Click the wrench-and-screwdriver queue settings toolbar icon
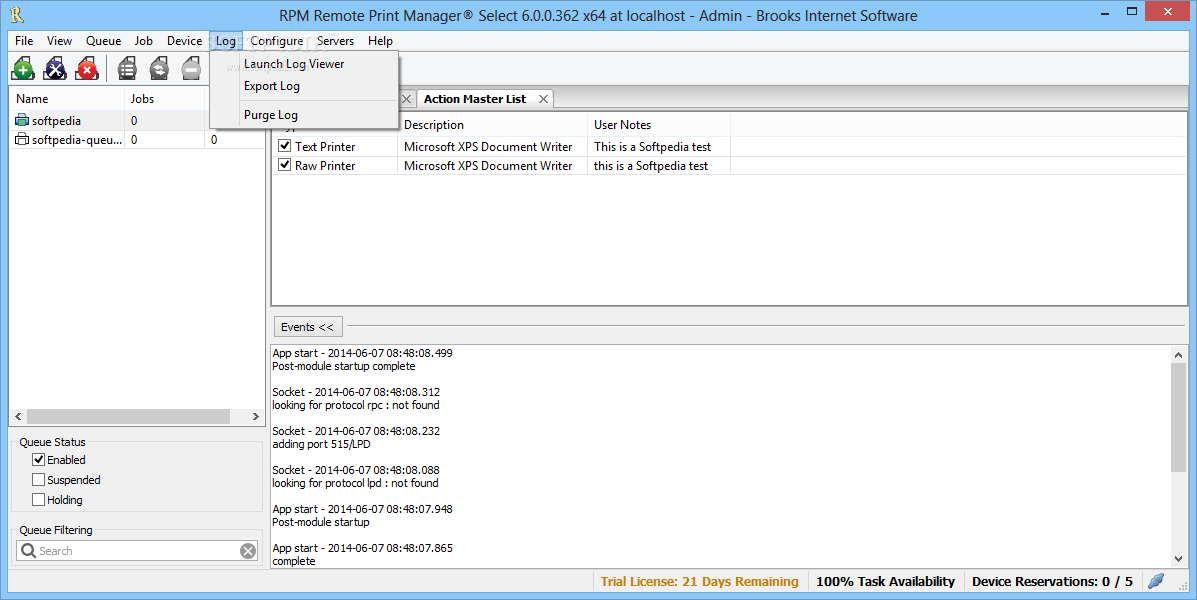Screen dimensions: 1197x600 55,69
